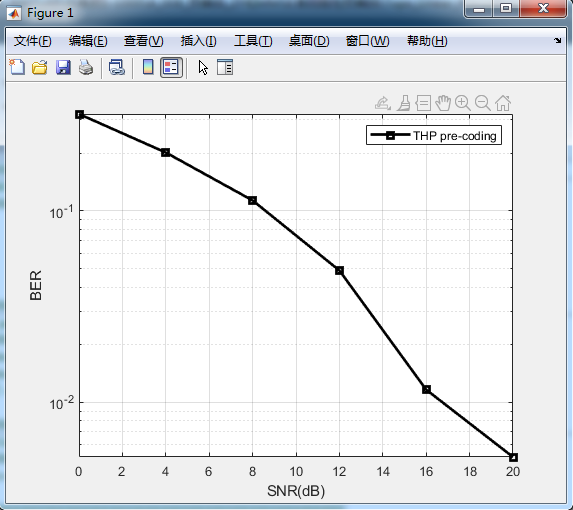
Task: Click the Data Tips icon above axes
Action: tap(424, 103)
